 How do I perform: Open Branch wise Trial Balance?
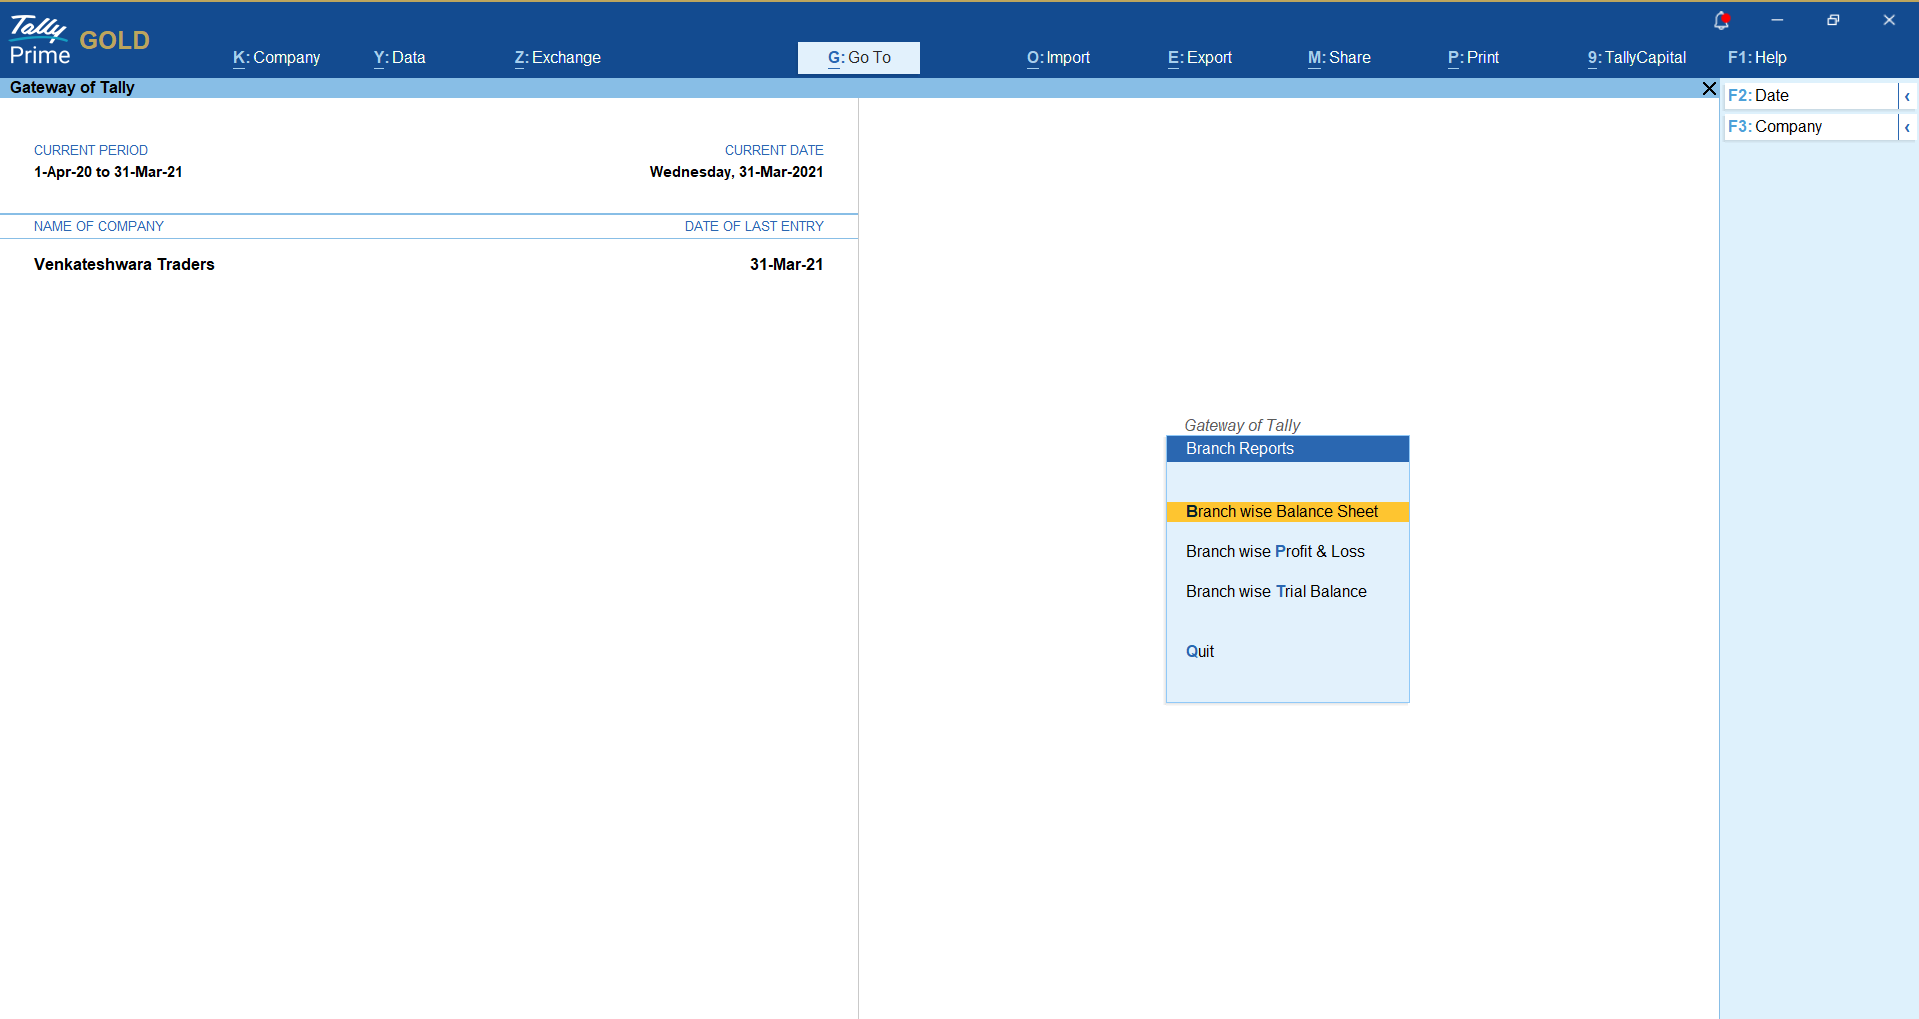tap(1276, 592)
